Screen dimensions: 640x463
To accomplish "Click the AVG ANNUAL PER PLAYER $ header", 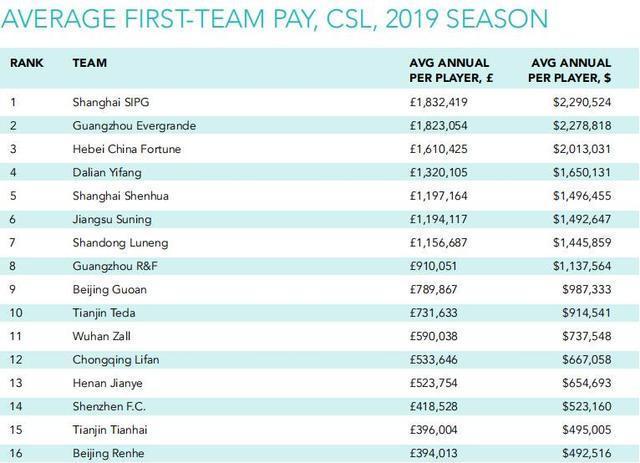I will pos(570,69).
